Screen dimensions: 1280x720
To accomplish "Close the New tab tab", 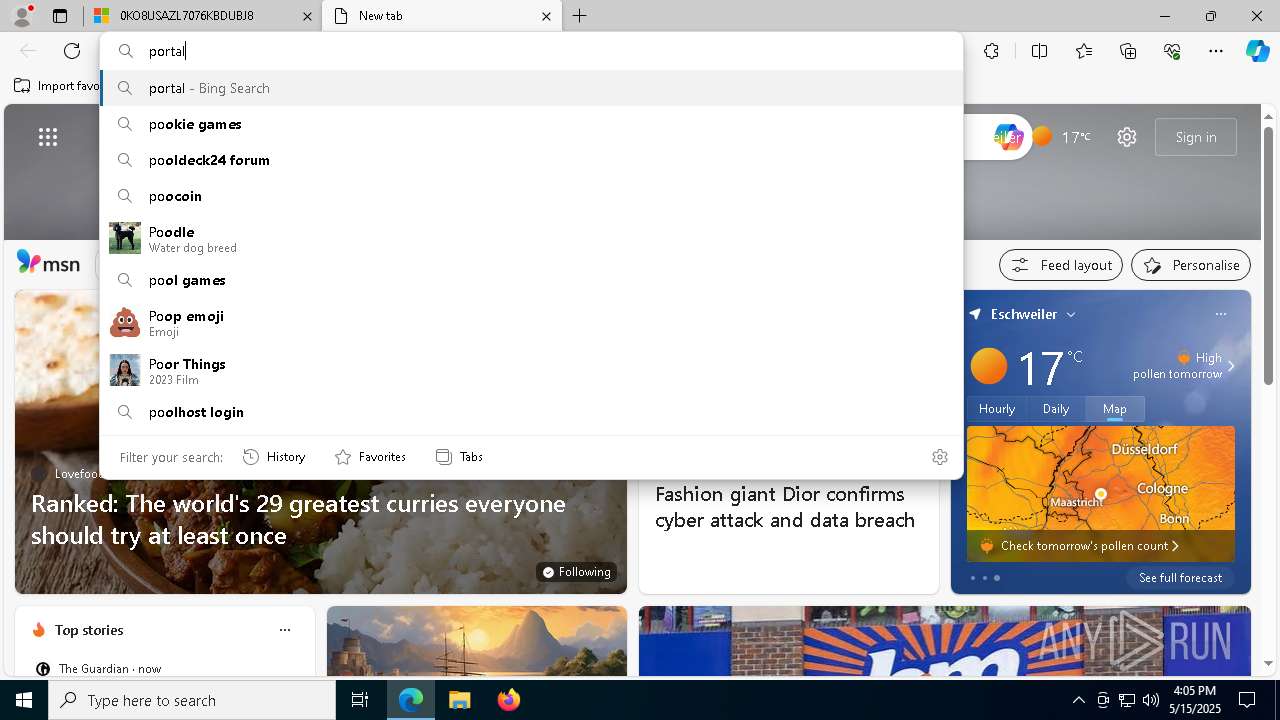I will coord(546,16).
